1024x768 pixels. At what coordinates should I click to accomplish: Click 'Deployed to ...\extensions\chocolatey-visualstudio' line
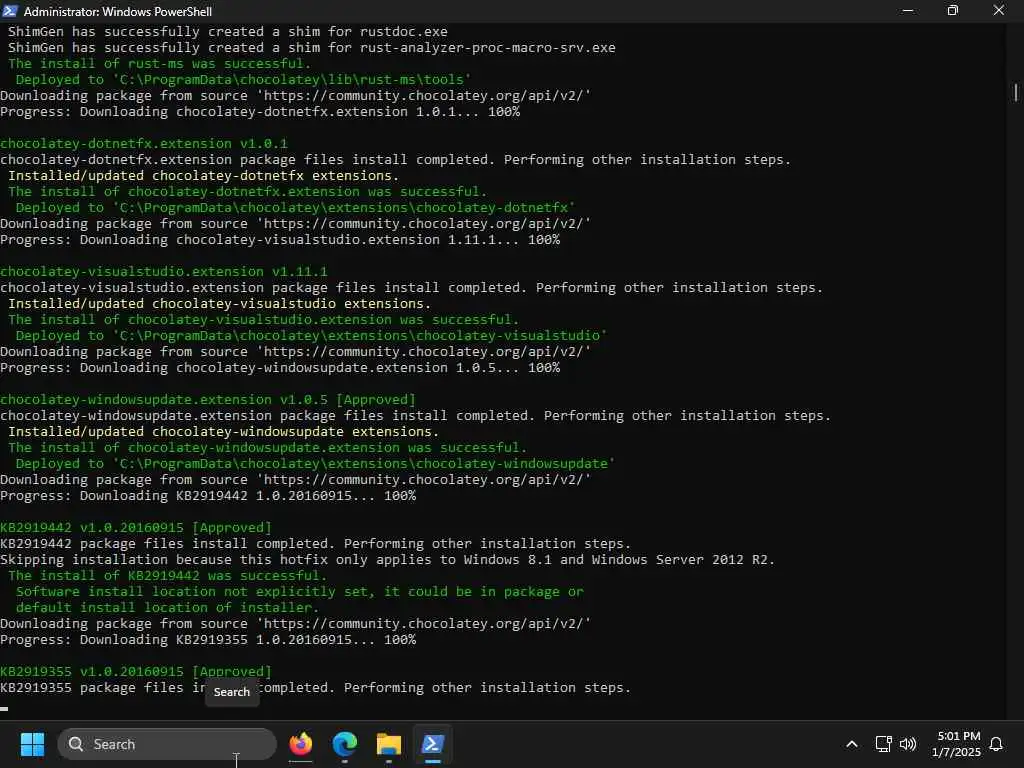(312, 336)
